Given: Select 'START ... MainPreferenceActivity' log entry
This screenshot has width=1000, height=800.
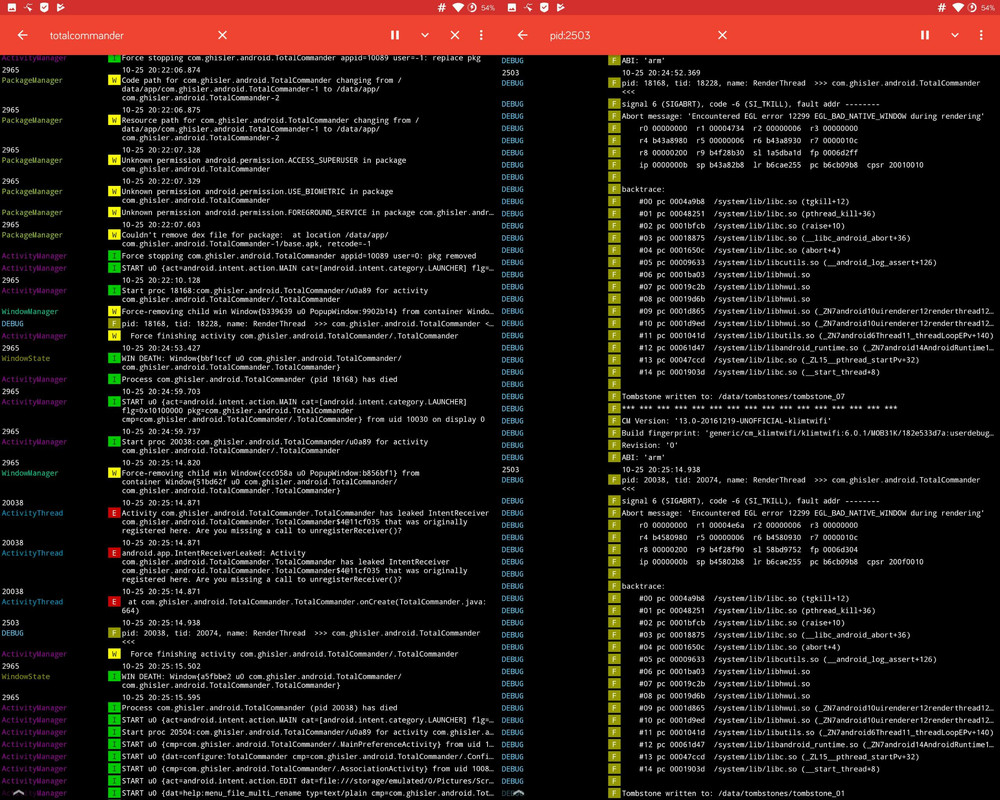Looking at the screenshot, I should (249, 744).
